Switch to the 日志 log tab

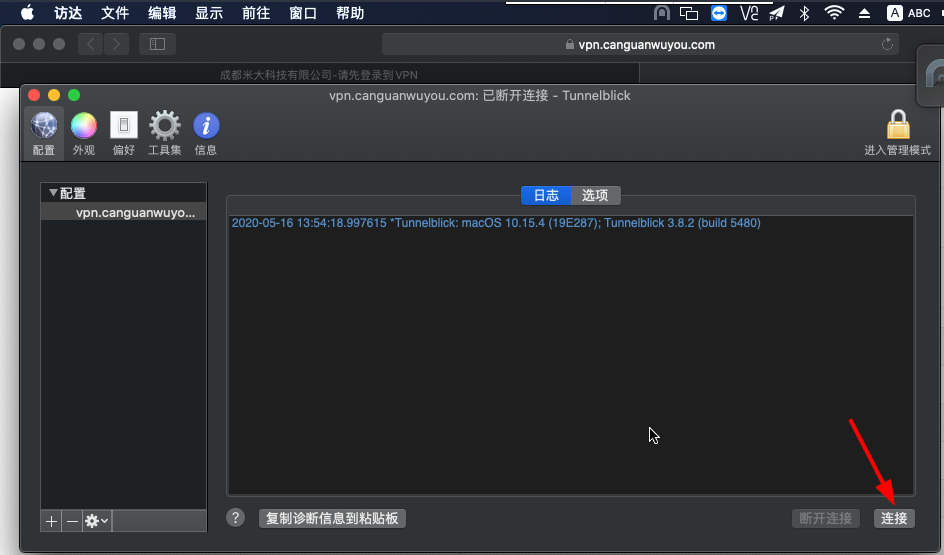546,195
